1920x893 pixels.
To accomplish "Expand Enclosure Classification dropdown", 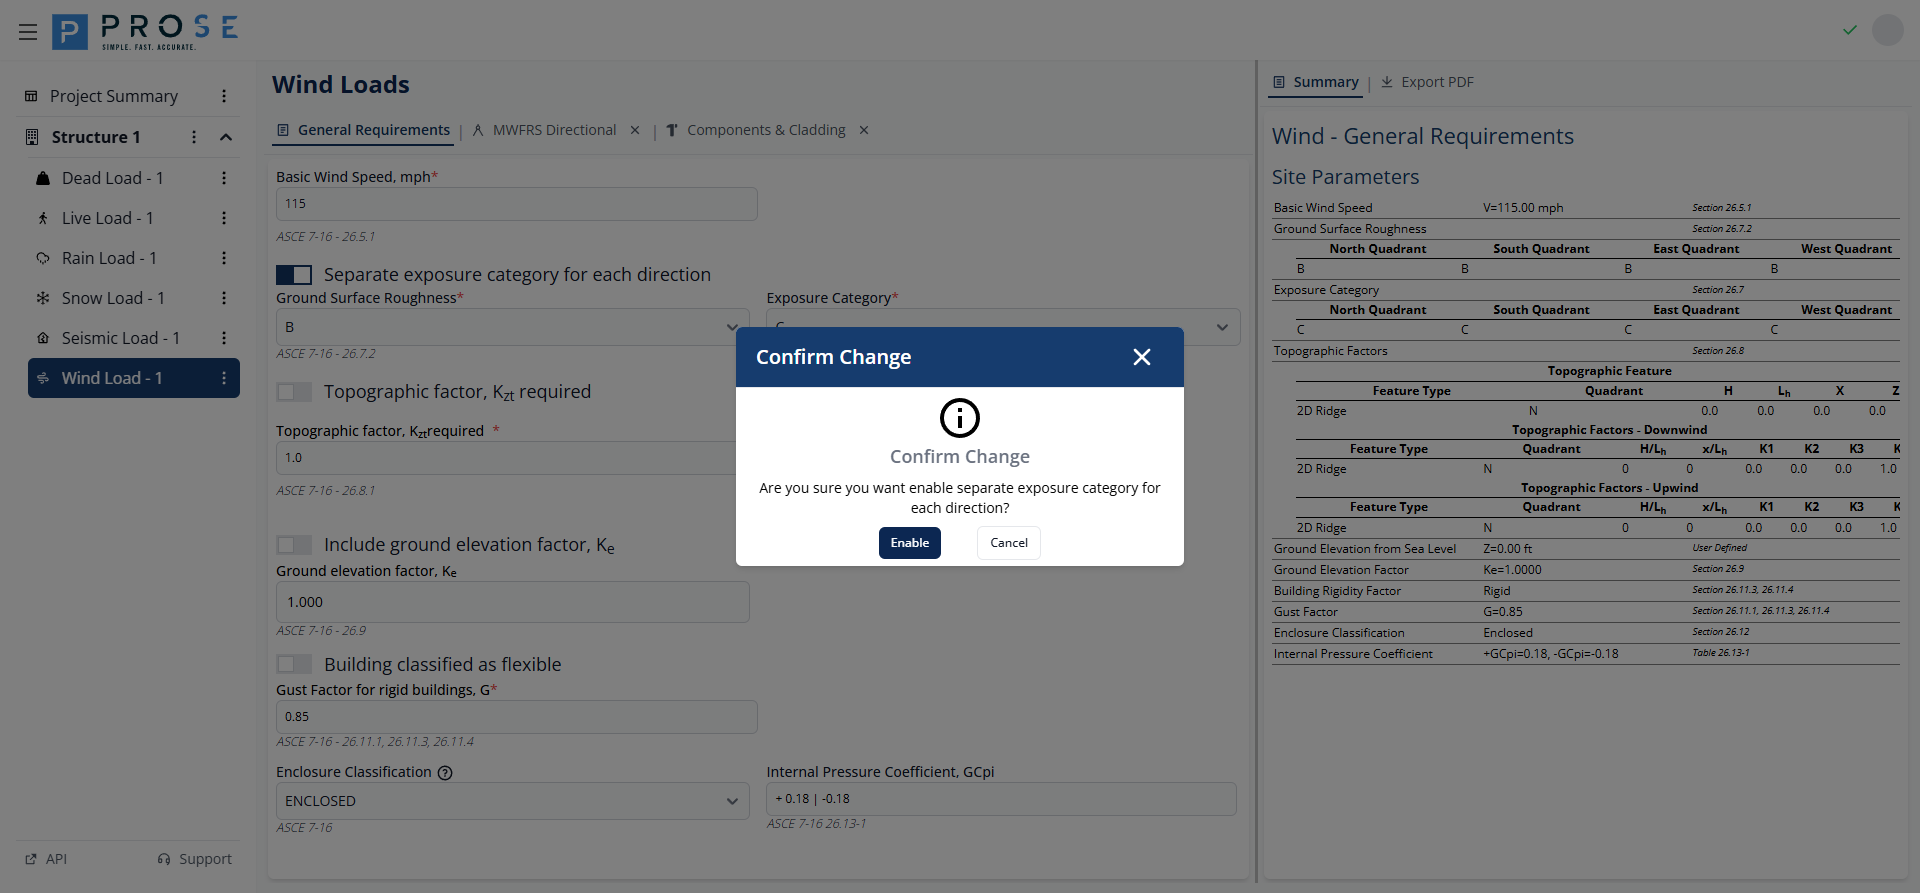I will (512, 801).
